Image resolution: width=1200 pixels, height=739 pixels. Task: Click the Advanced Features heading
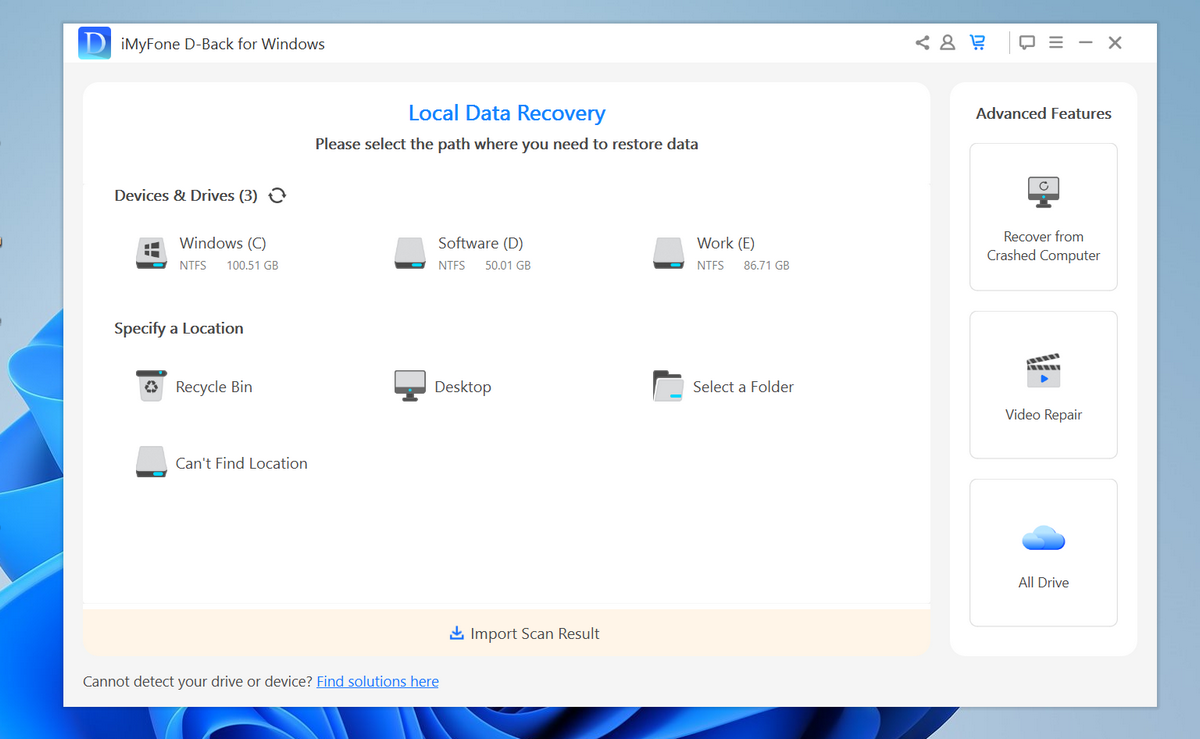point(1043,113)
